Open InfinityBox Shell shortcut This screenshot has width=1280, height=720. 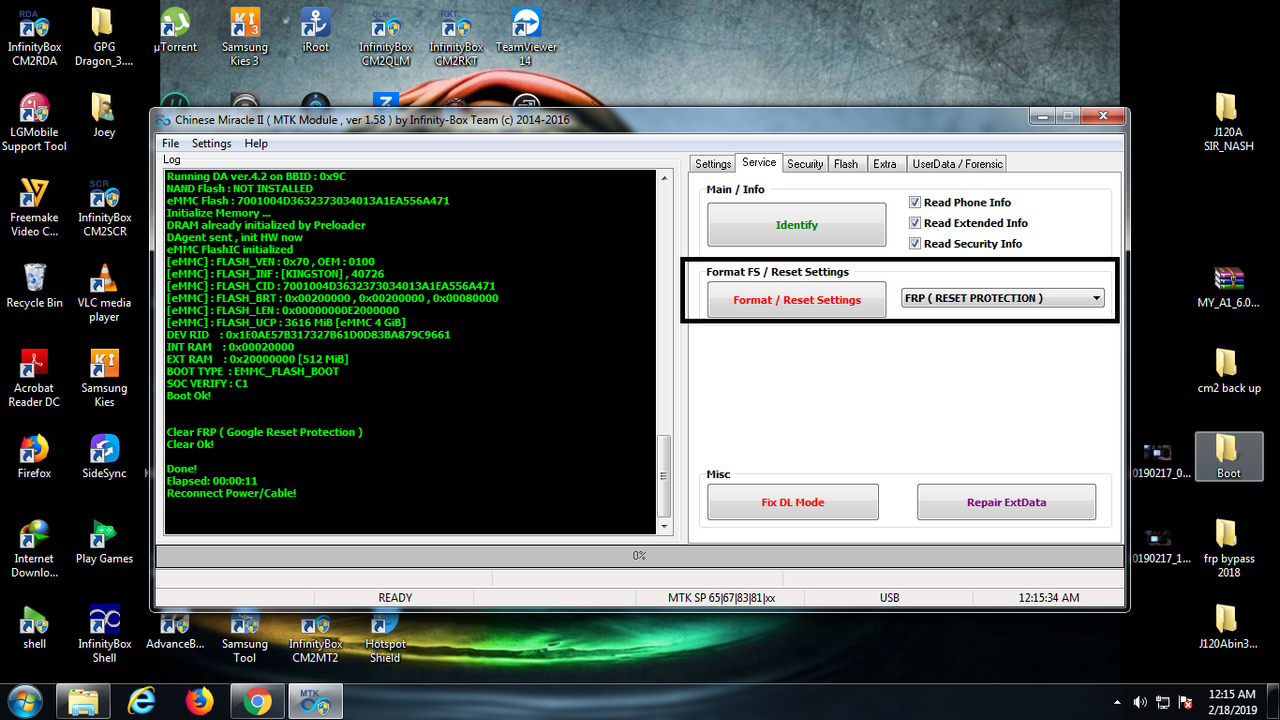[x=104, y=632]
